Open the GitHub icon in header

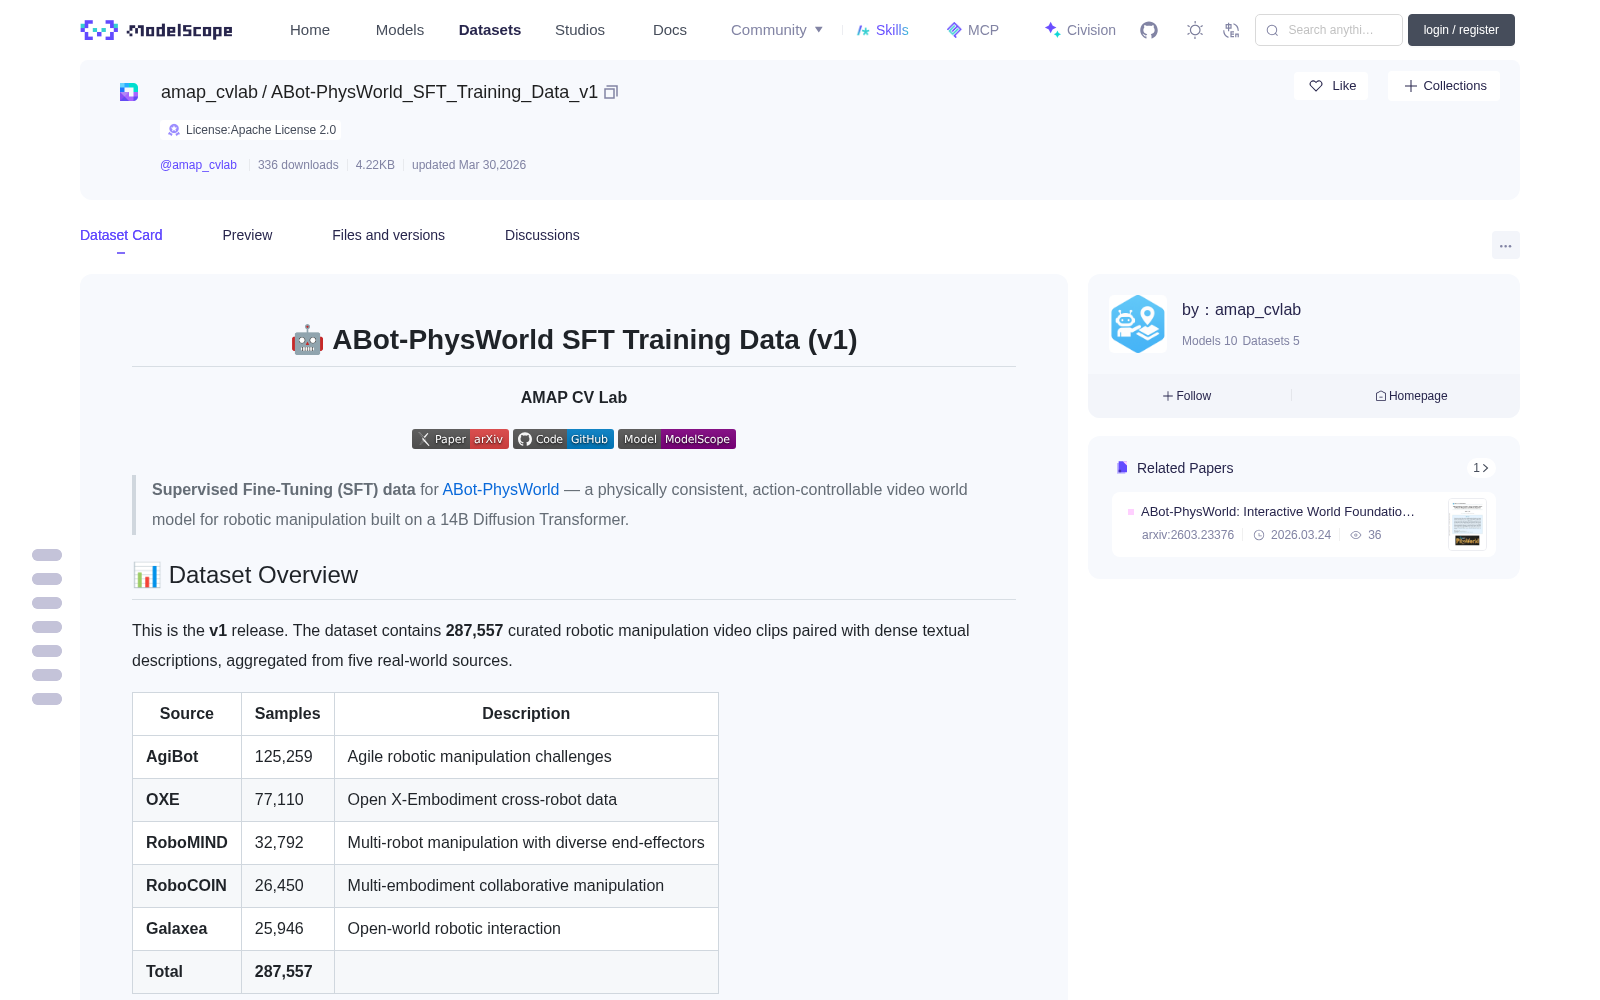click(1149, 30)
